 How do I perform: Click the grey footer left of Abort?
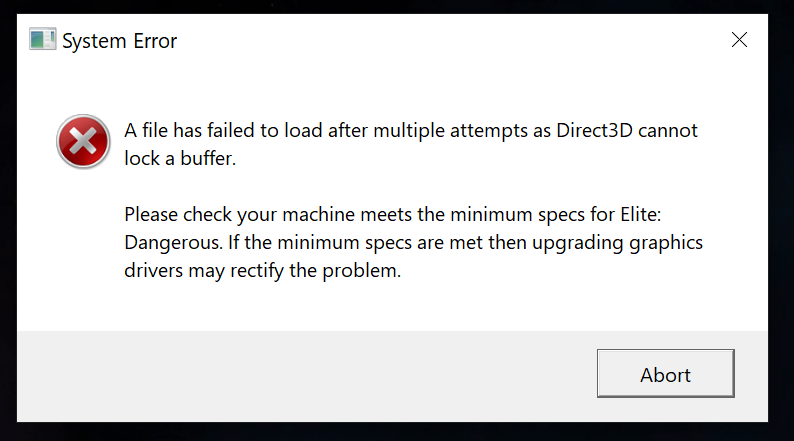300,374
